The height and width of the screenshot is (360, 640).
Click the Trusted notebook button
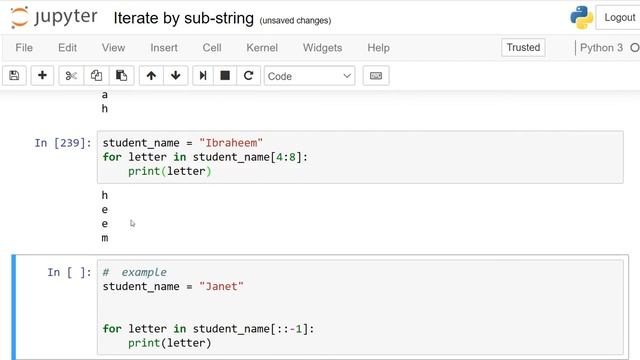(523, 47)
